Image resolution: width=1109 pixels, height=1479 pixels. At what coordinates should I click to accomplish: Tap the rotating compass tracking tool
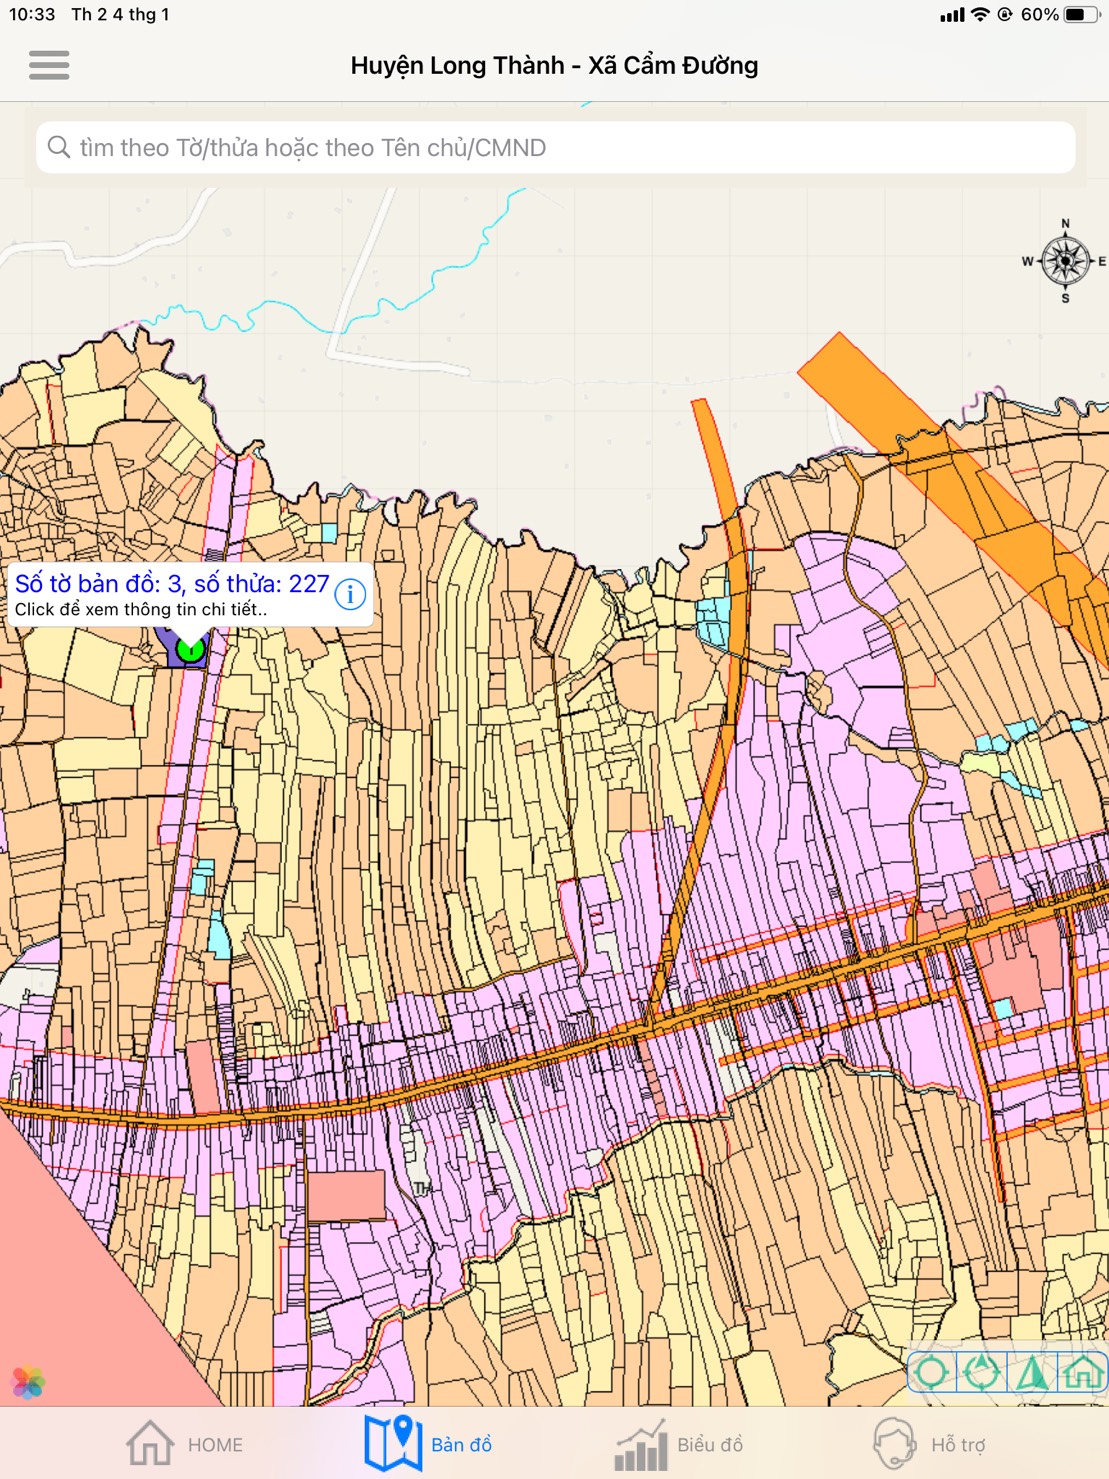point(982,1372)
